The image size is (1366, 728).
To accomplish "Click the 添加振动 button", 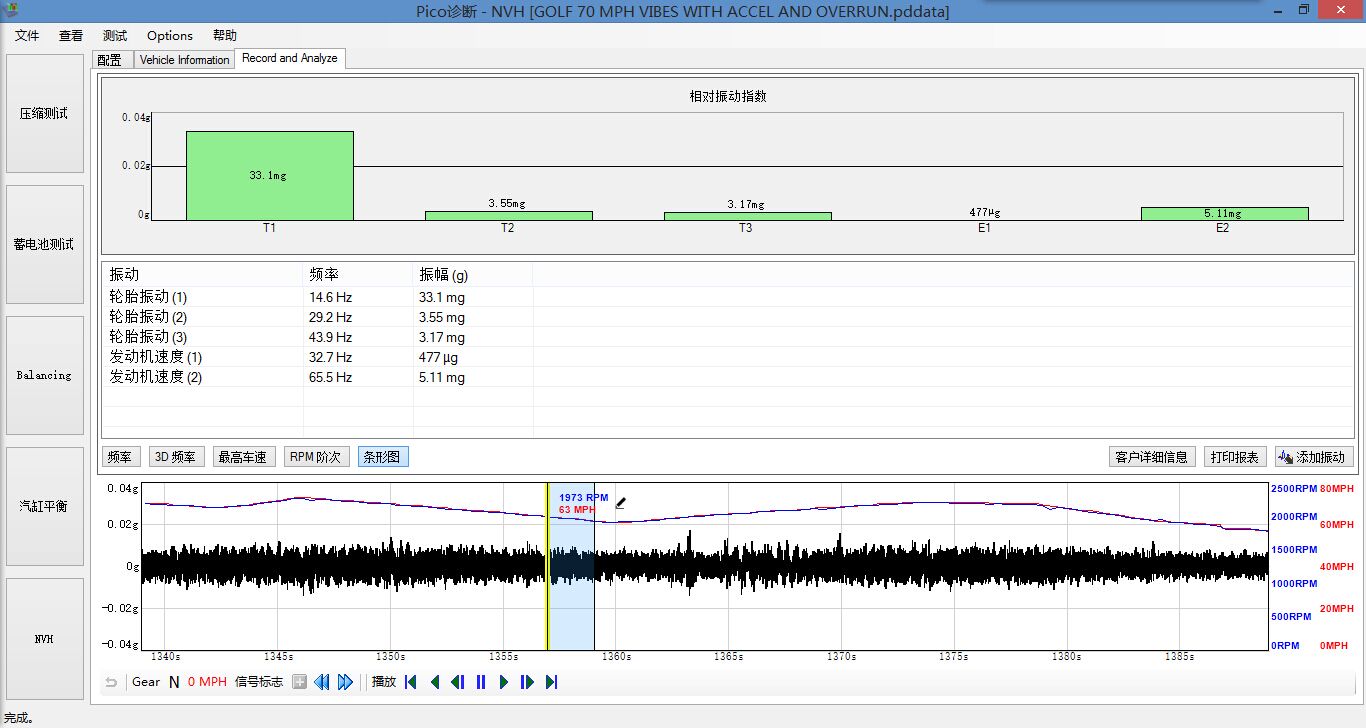I will pos(1313,457).
